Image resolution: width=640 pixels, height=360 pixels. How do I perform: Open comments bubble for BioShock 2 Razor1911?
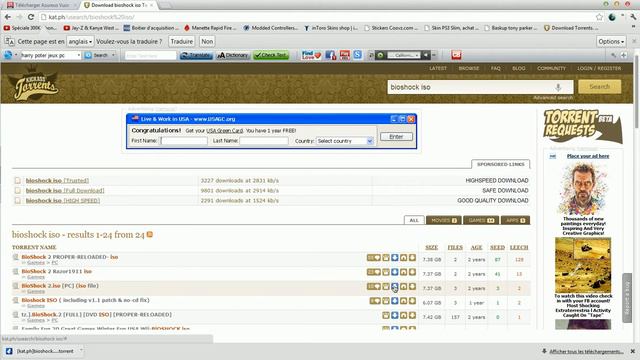(x=374, y=272)
